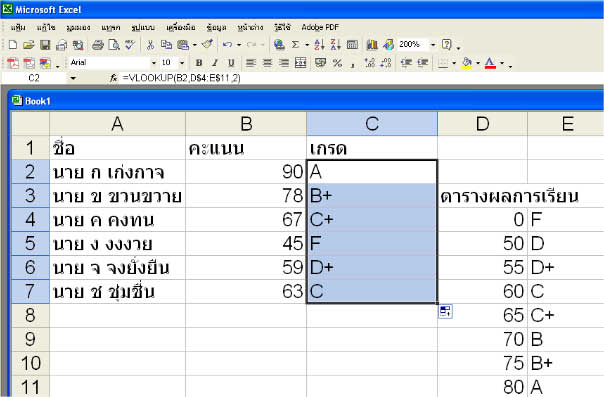Save the workbook with floppy icon
Image resolution: width=604 pixels, height=397 pixels.
click(45, 45)
